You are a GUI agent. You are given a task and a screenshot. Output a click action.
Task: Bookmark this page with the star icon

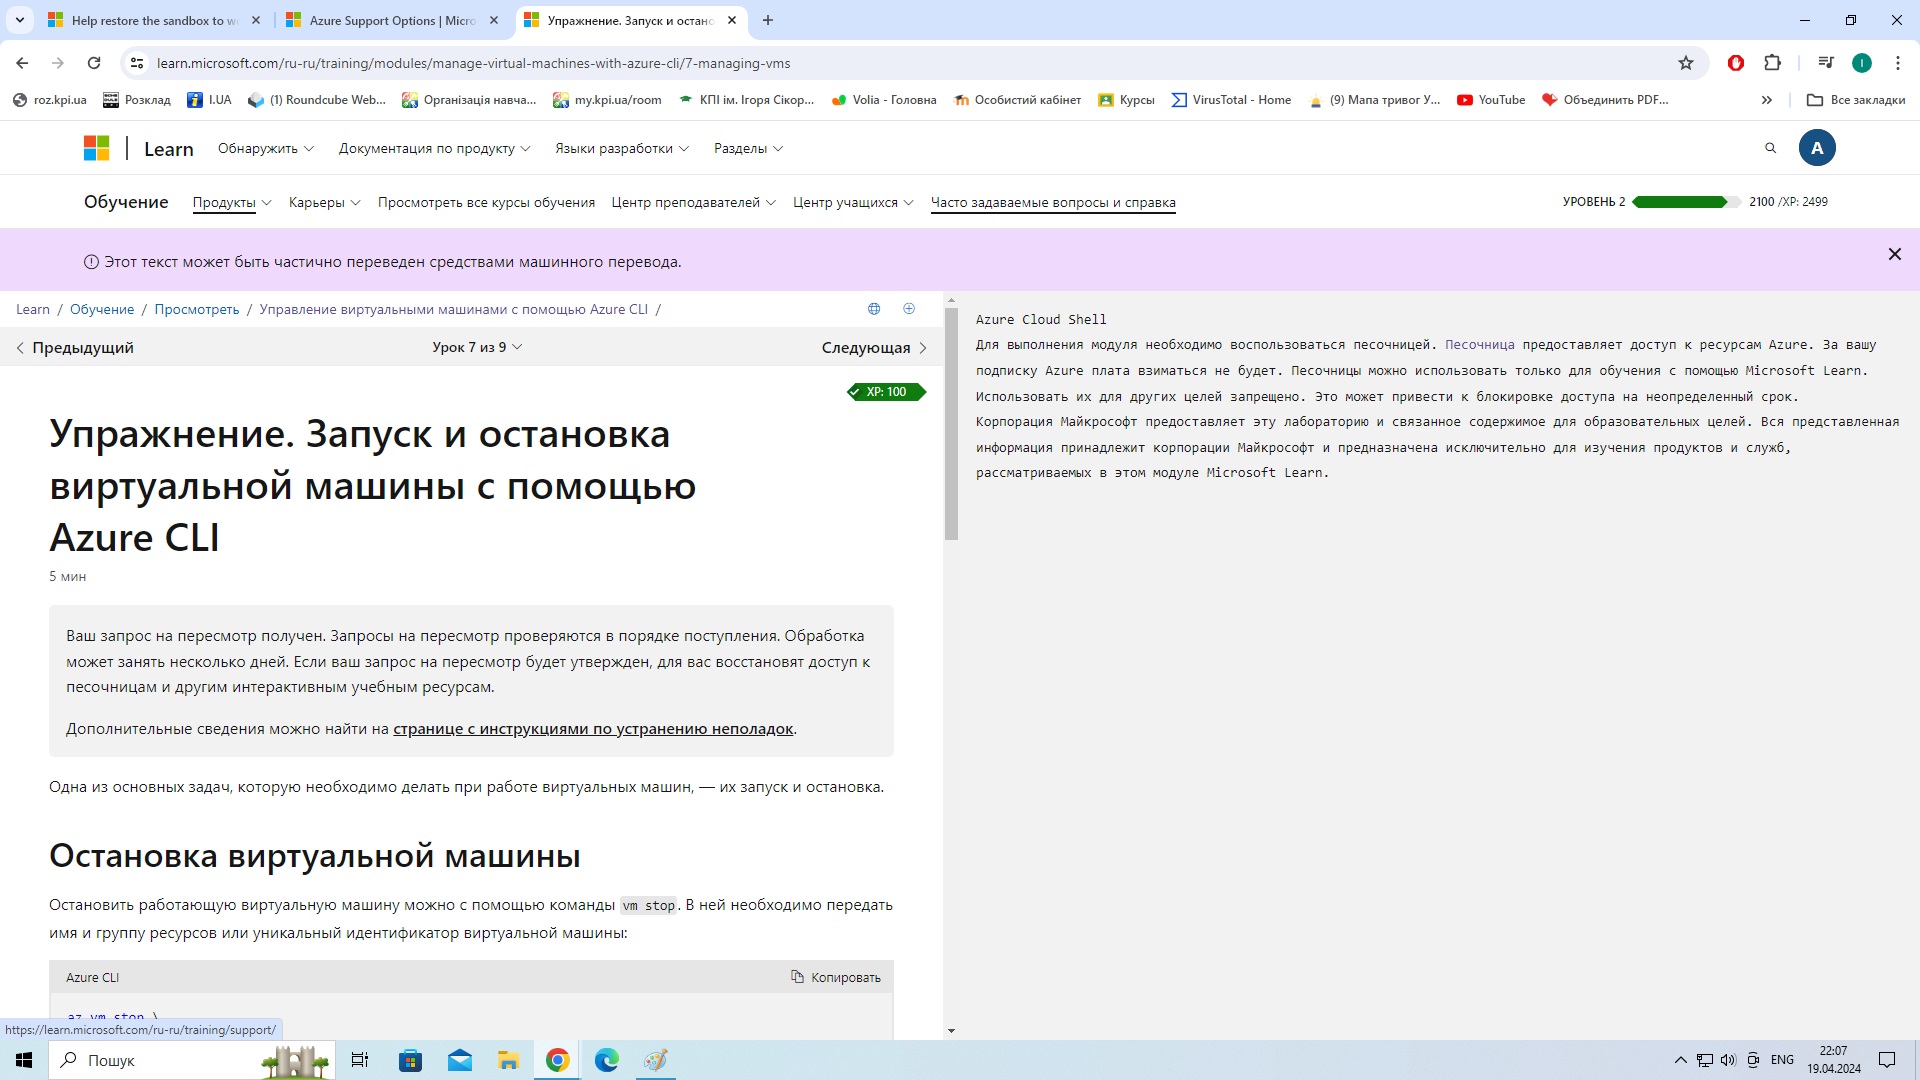[1686, 63]
